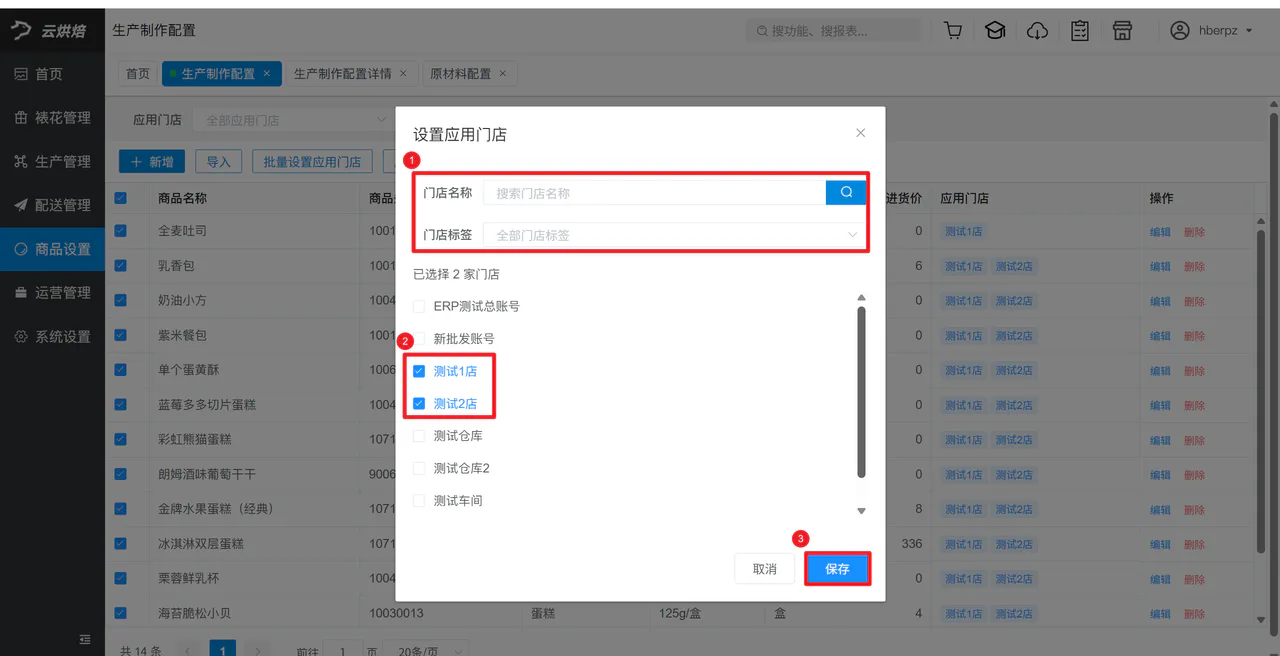Click the 云烘焙 logo
1280x656 pixels.
48,31
